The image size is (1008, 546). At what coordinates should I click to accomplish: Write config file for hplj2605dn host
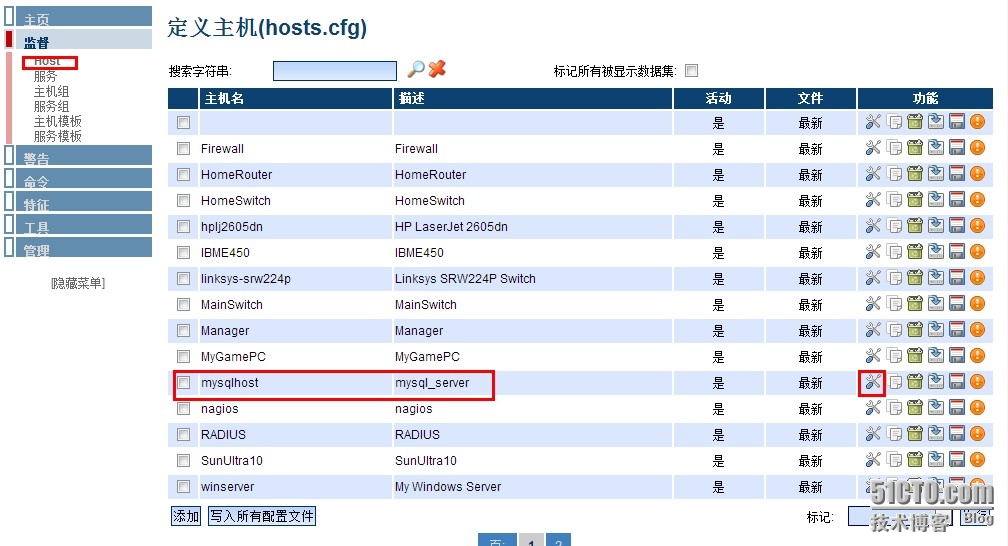(x=957, y=226)
